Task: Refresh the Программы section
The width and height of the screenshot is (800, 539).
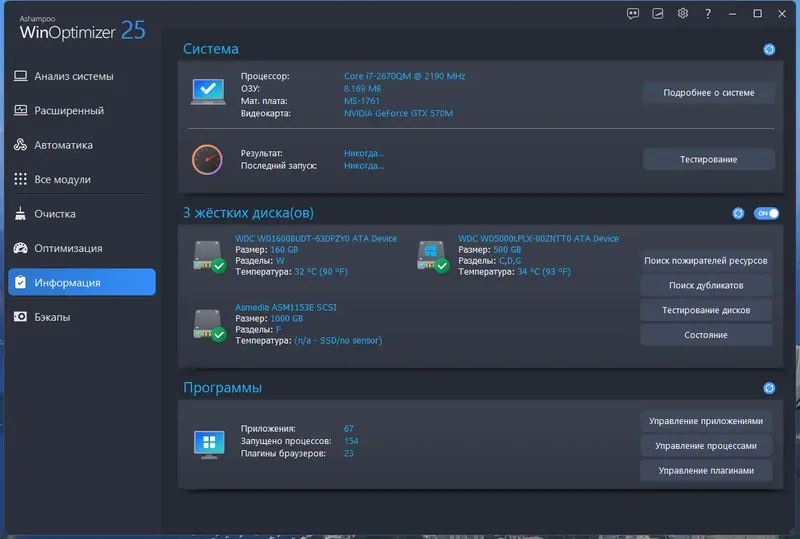Action: pyautogui.click(x=769, y=388)
